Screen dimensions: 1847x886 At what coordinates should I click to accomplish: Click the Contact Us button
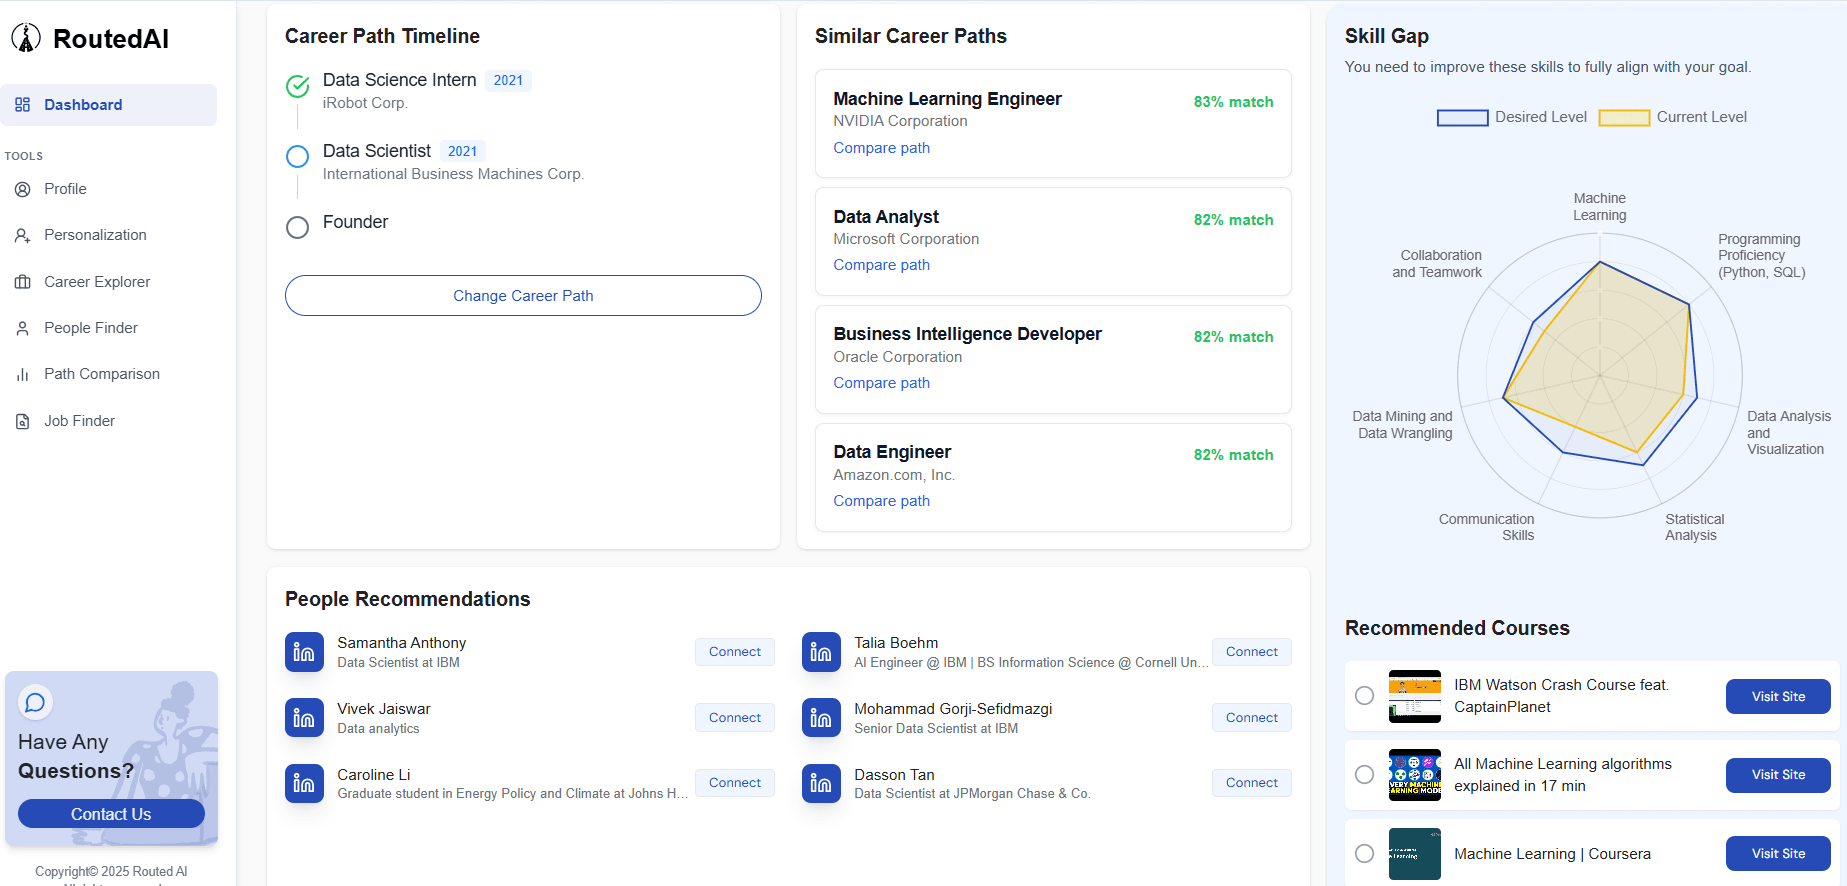coord(111,814)
